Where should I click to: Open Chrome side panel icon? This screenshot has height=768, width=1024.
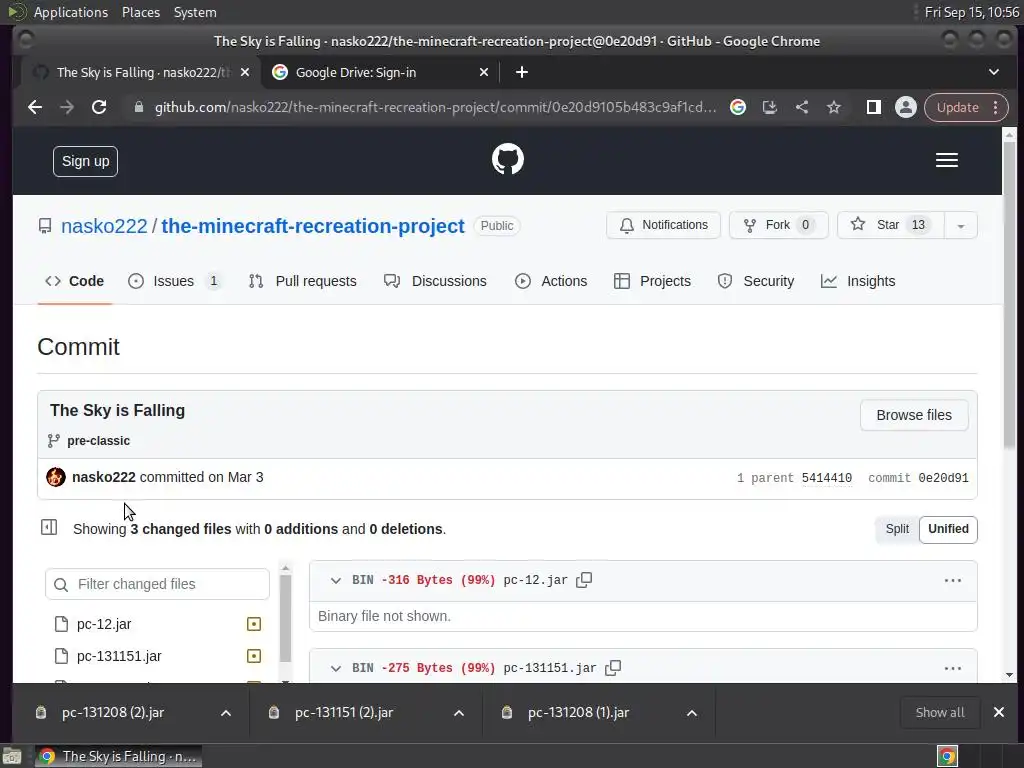coord(874,107)
